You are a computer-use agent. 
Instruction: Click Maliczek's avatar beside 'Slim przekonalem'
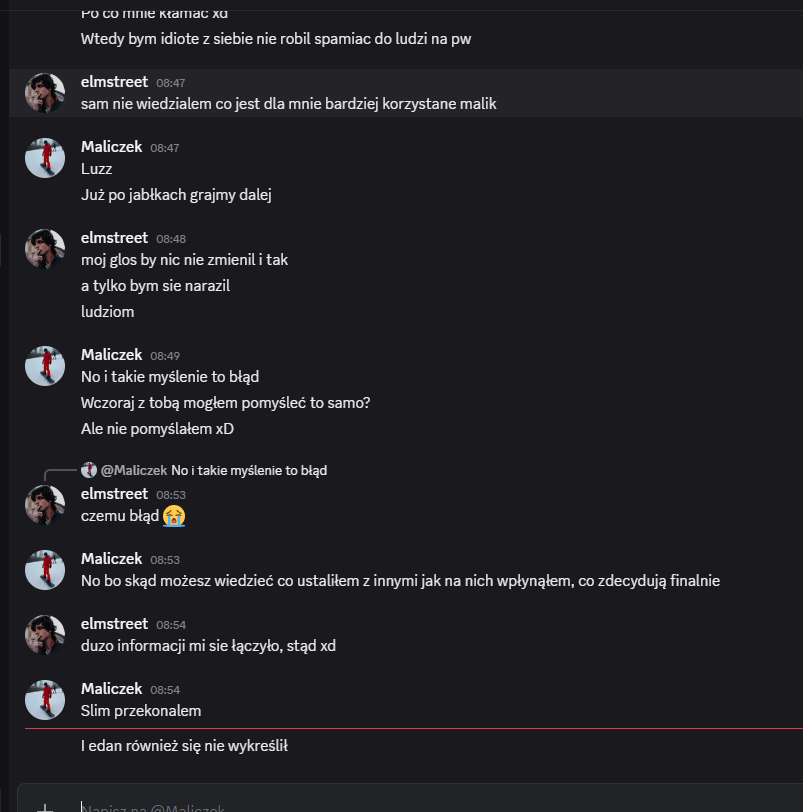tap(45, 700)
